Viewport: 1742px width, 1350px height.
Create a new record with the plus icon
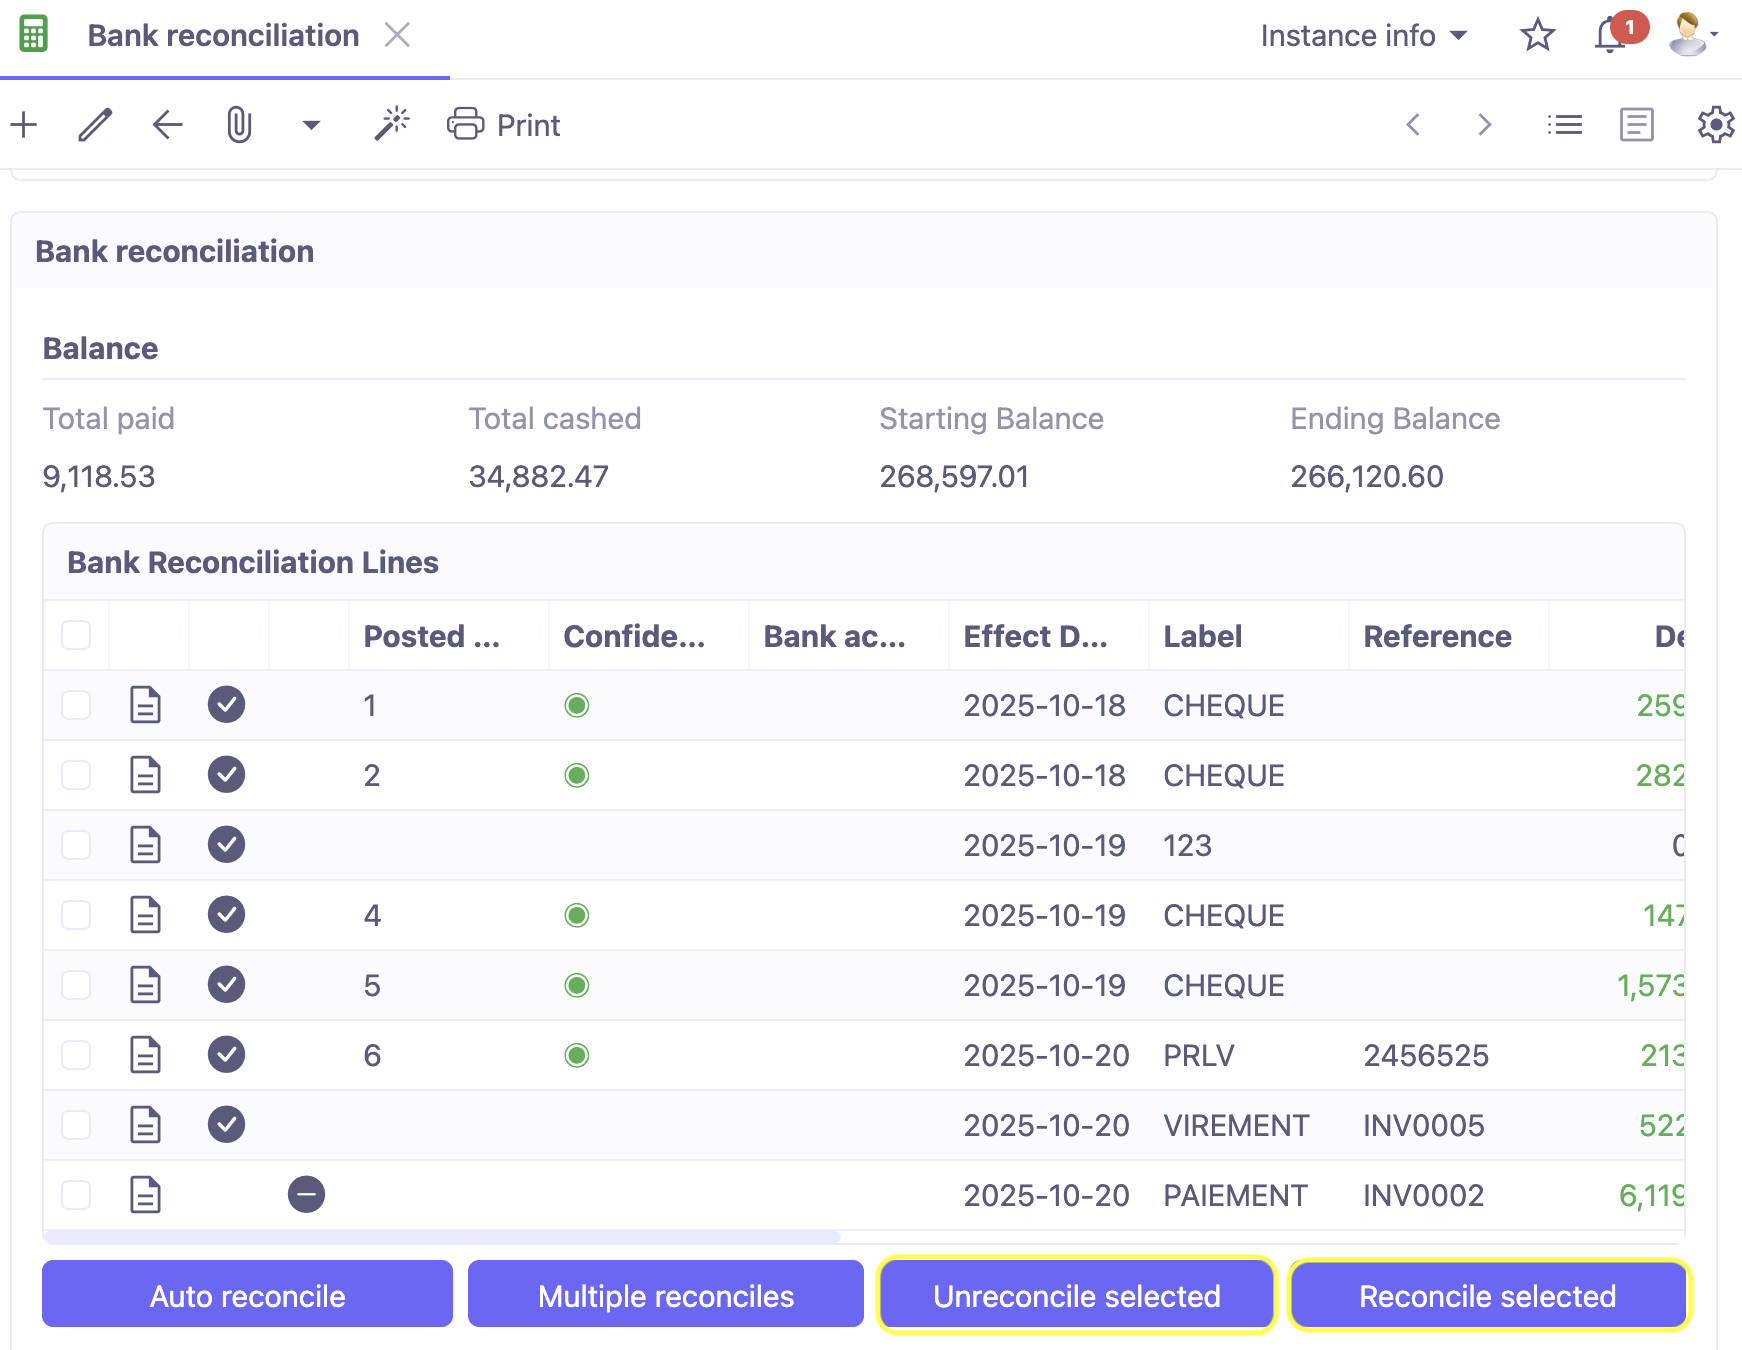tap(24, 124)
